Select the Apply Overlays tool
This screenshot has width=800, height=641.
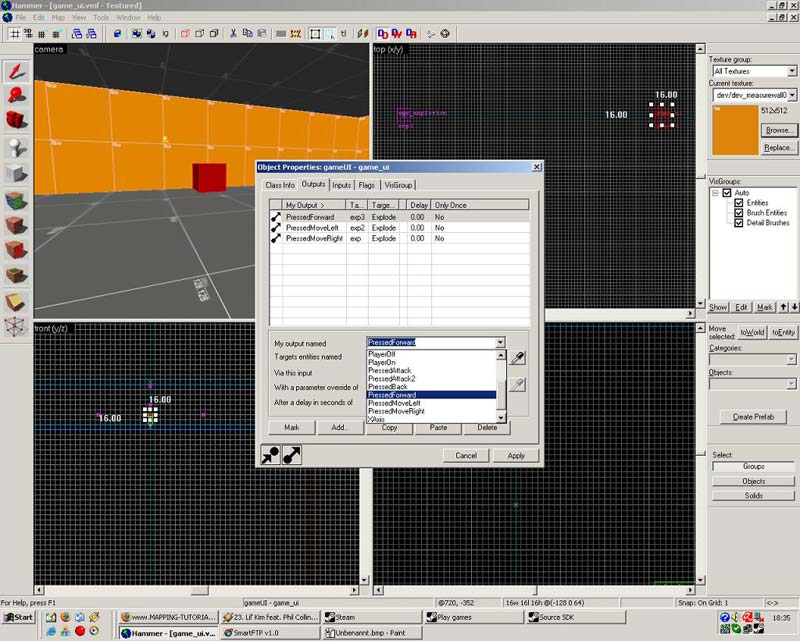tap(16, 276)
